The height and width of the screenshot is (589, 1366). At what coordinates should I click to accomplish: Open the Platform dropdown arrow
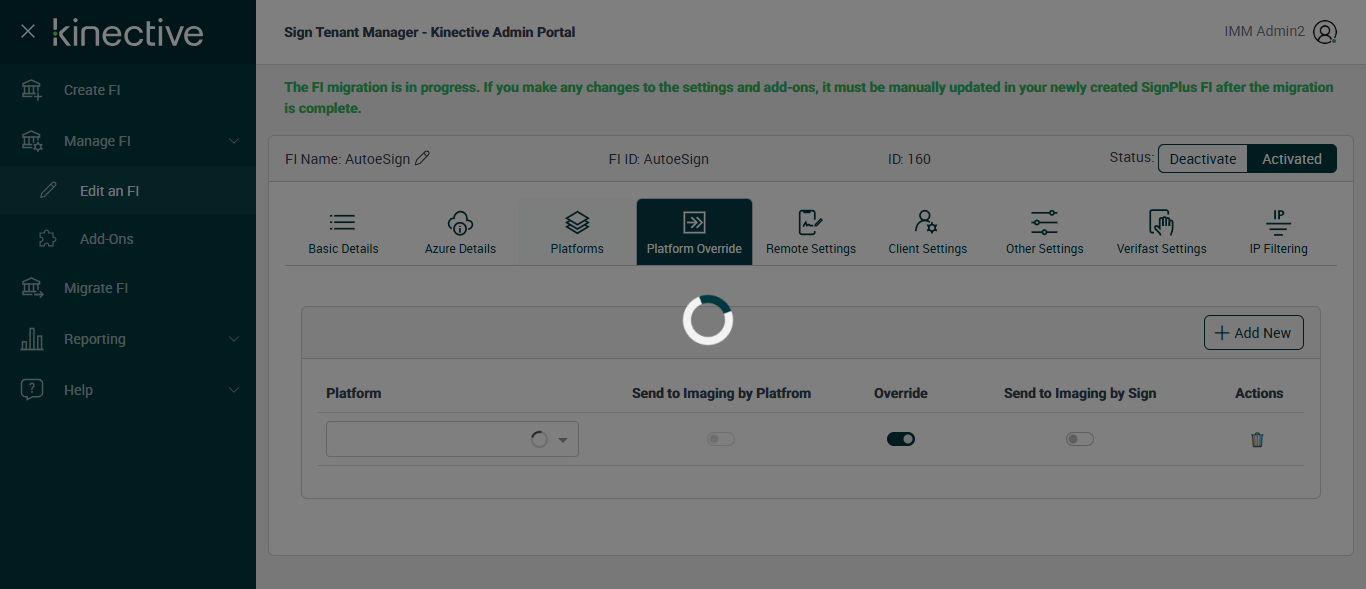[x=563, y=440]
